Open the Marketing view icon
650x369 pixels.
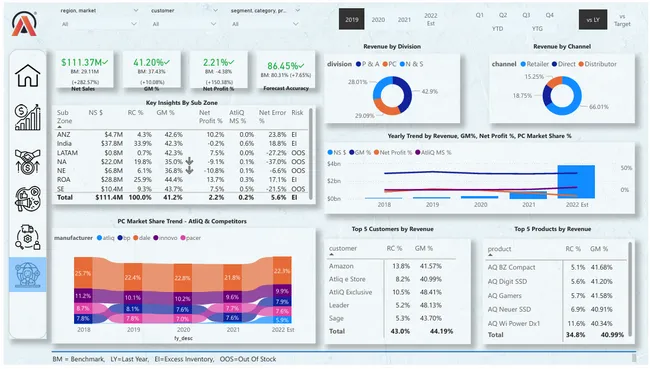point(27,199)
